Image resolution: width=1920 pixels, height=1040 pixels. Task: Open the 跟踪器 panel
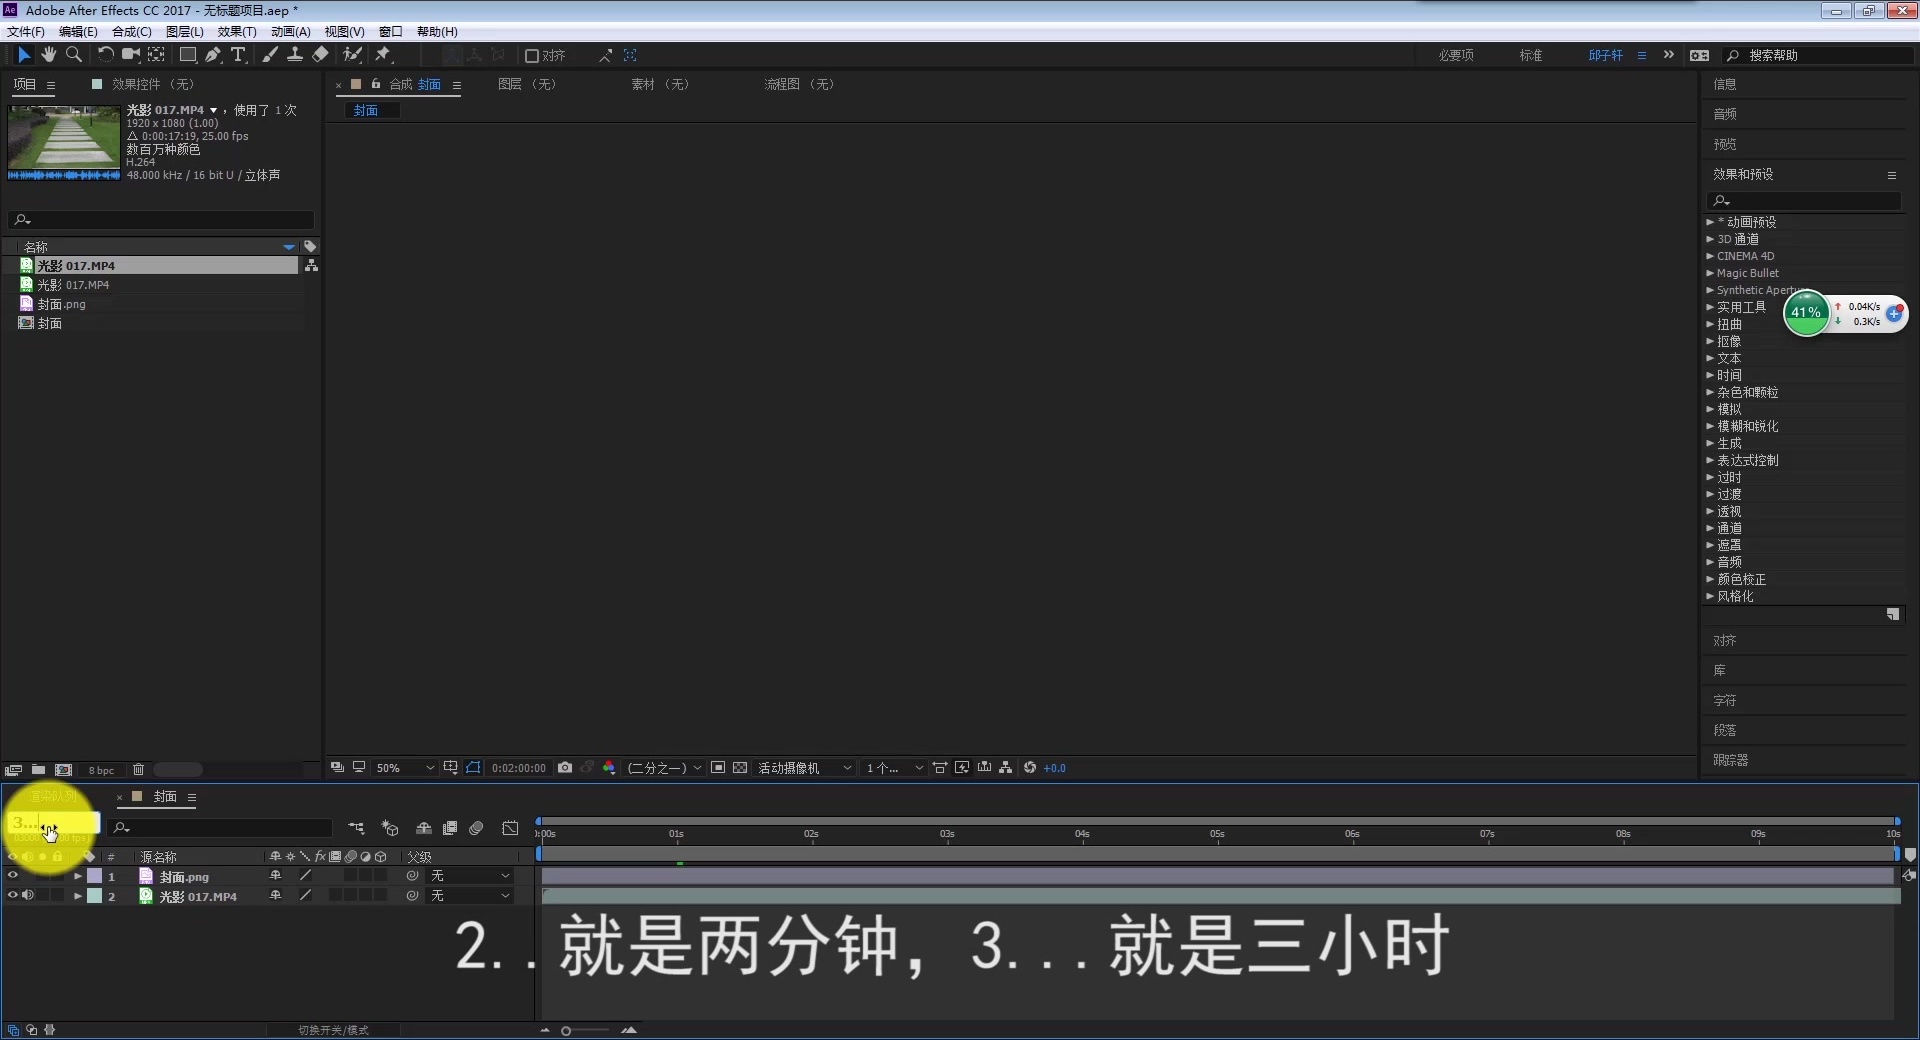coord(1730,760)
